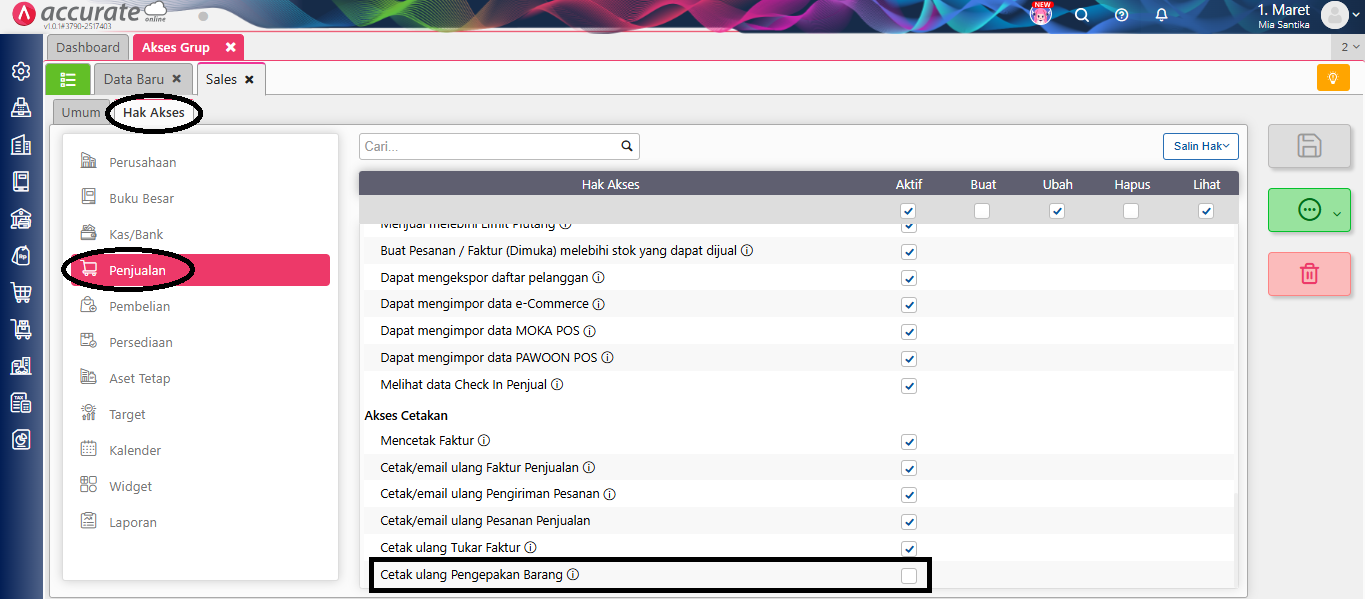The image size is (1365, 599).
Task: Open the Salin Hak dropdown
Action: pos(1200,146)
